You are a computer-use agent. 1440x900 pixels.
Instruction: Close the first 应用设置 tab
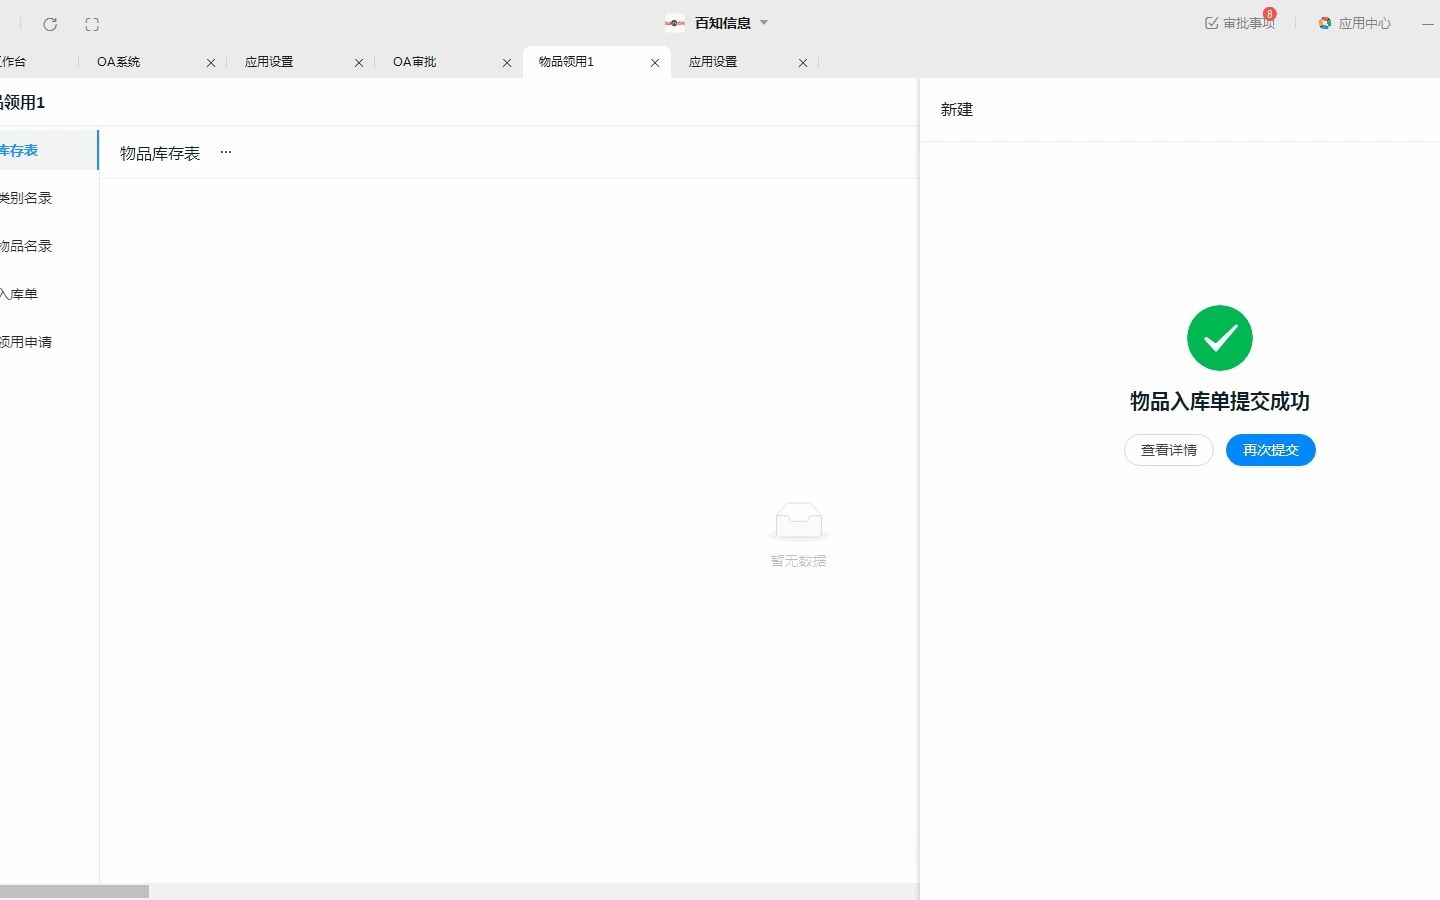[359, 63]
